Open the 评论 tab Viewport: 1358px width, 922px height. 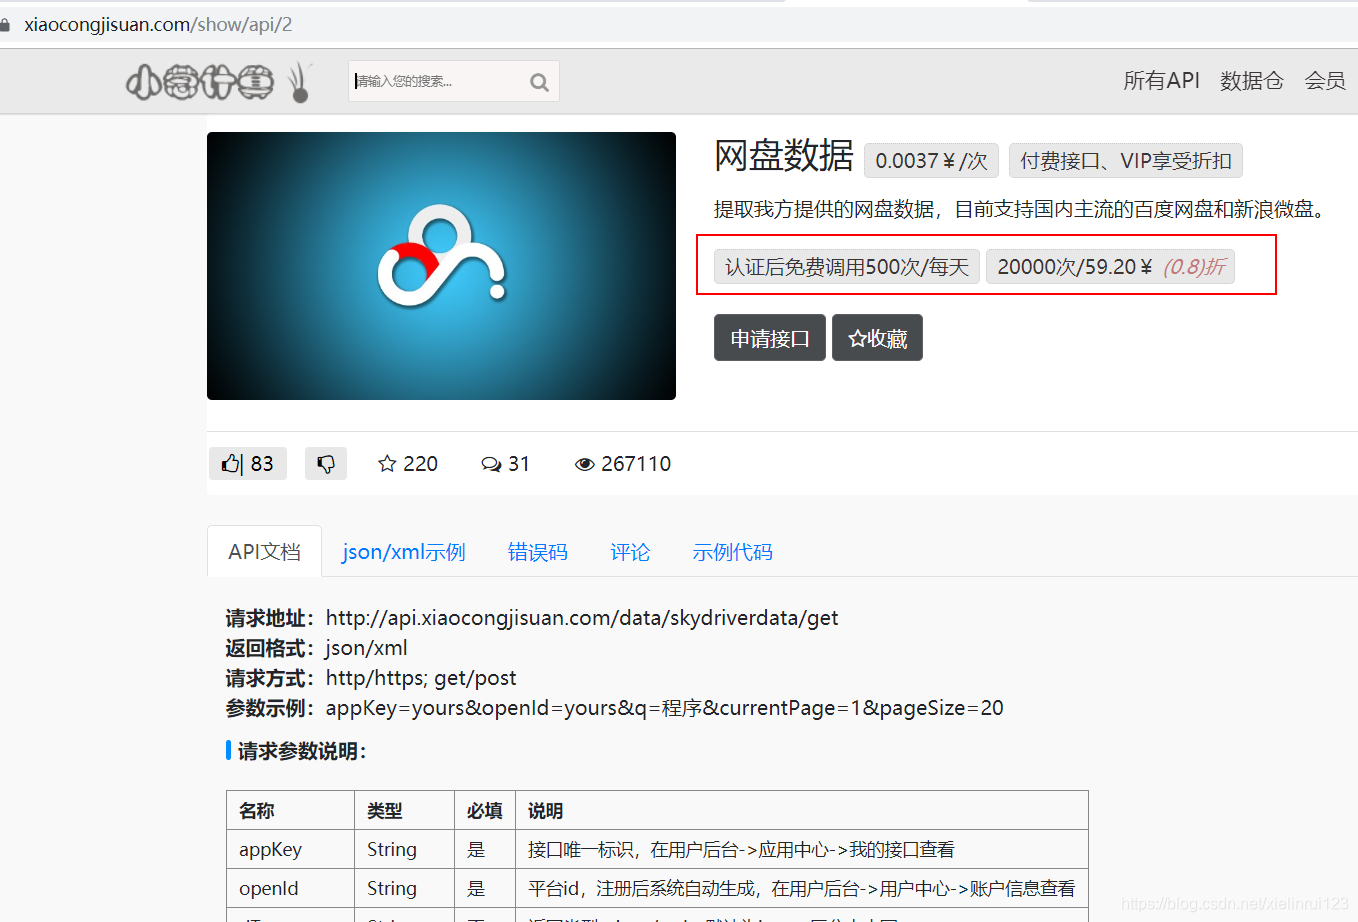[630, 552]
